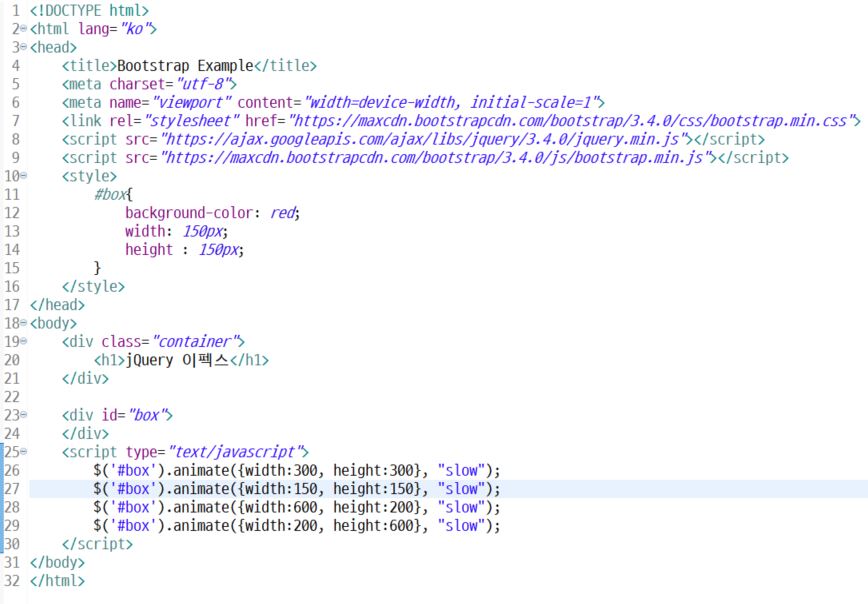The image size is (868, 604).
Task: Click the red color value
Action: [283, 213]
